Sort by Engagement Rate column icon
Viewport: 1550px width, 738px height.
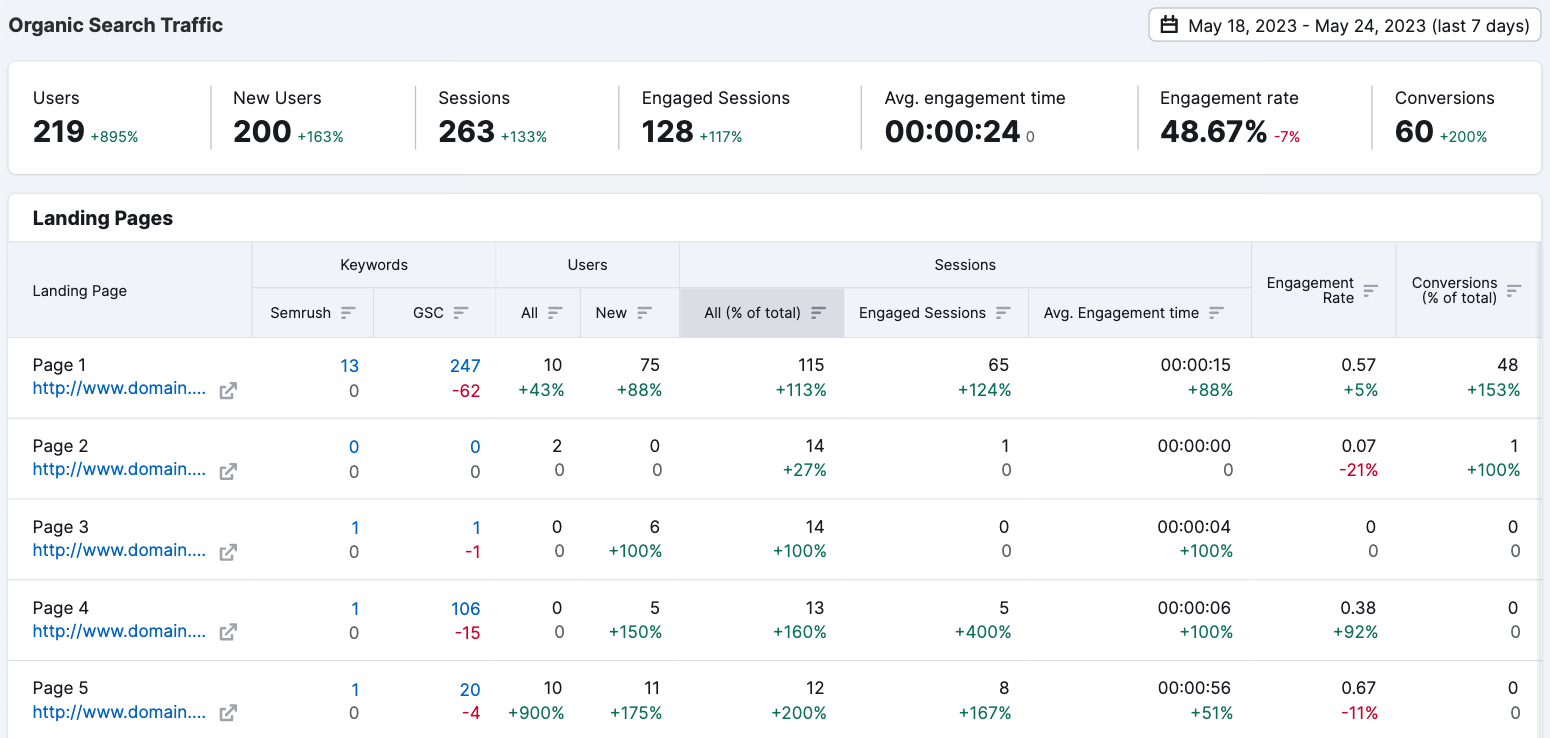click(x=1371, y=290)
